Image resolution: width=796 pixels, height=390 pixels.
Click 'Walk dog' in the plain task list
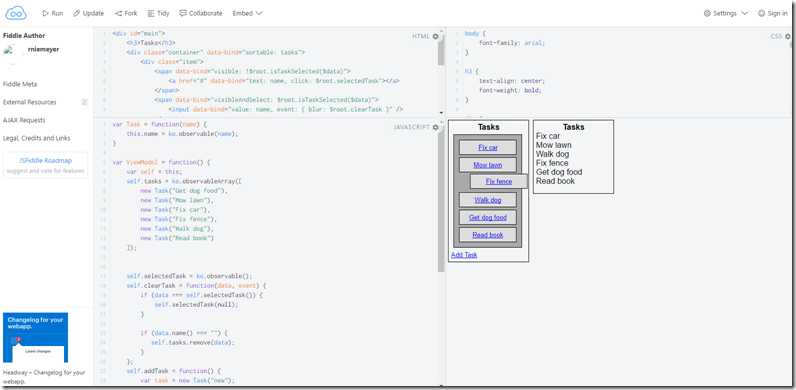click(552, 154)
